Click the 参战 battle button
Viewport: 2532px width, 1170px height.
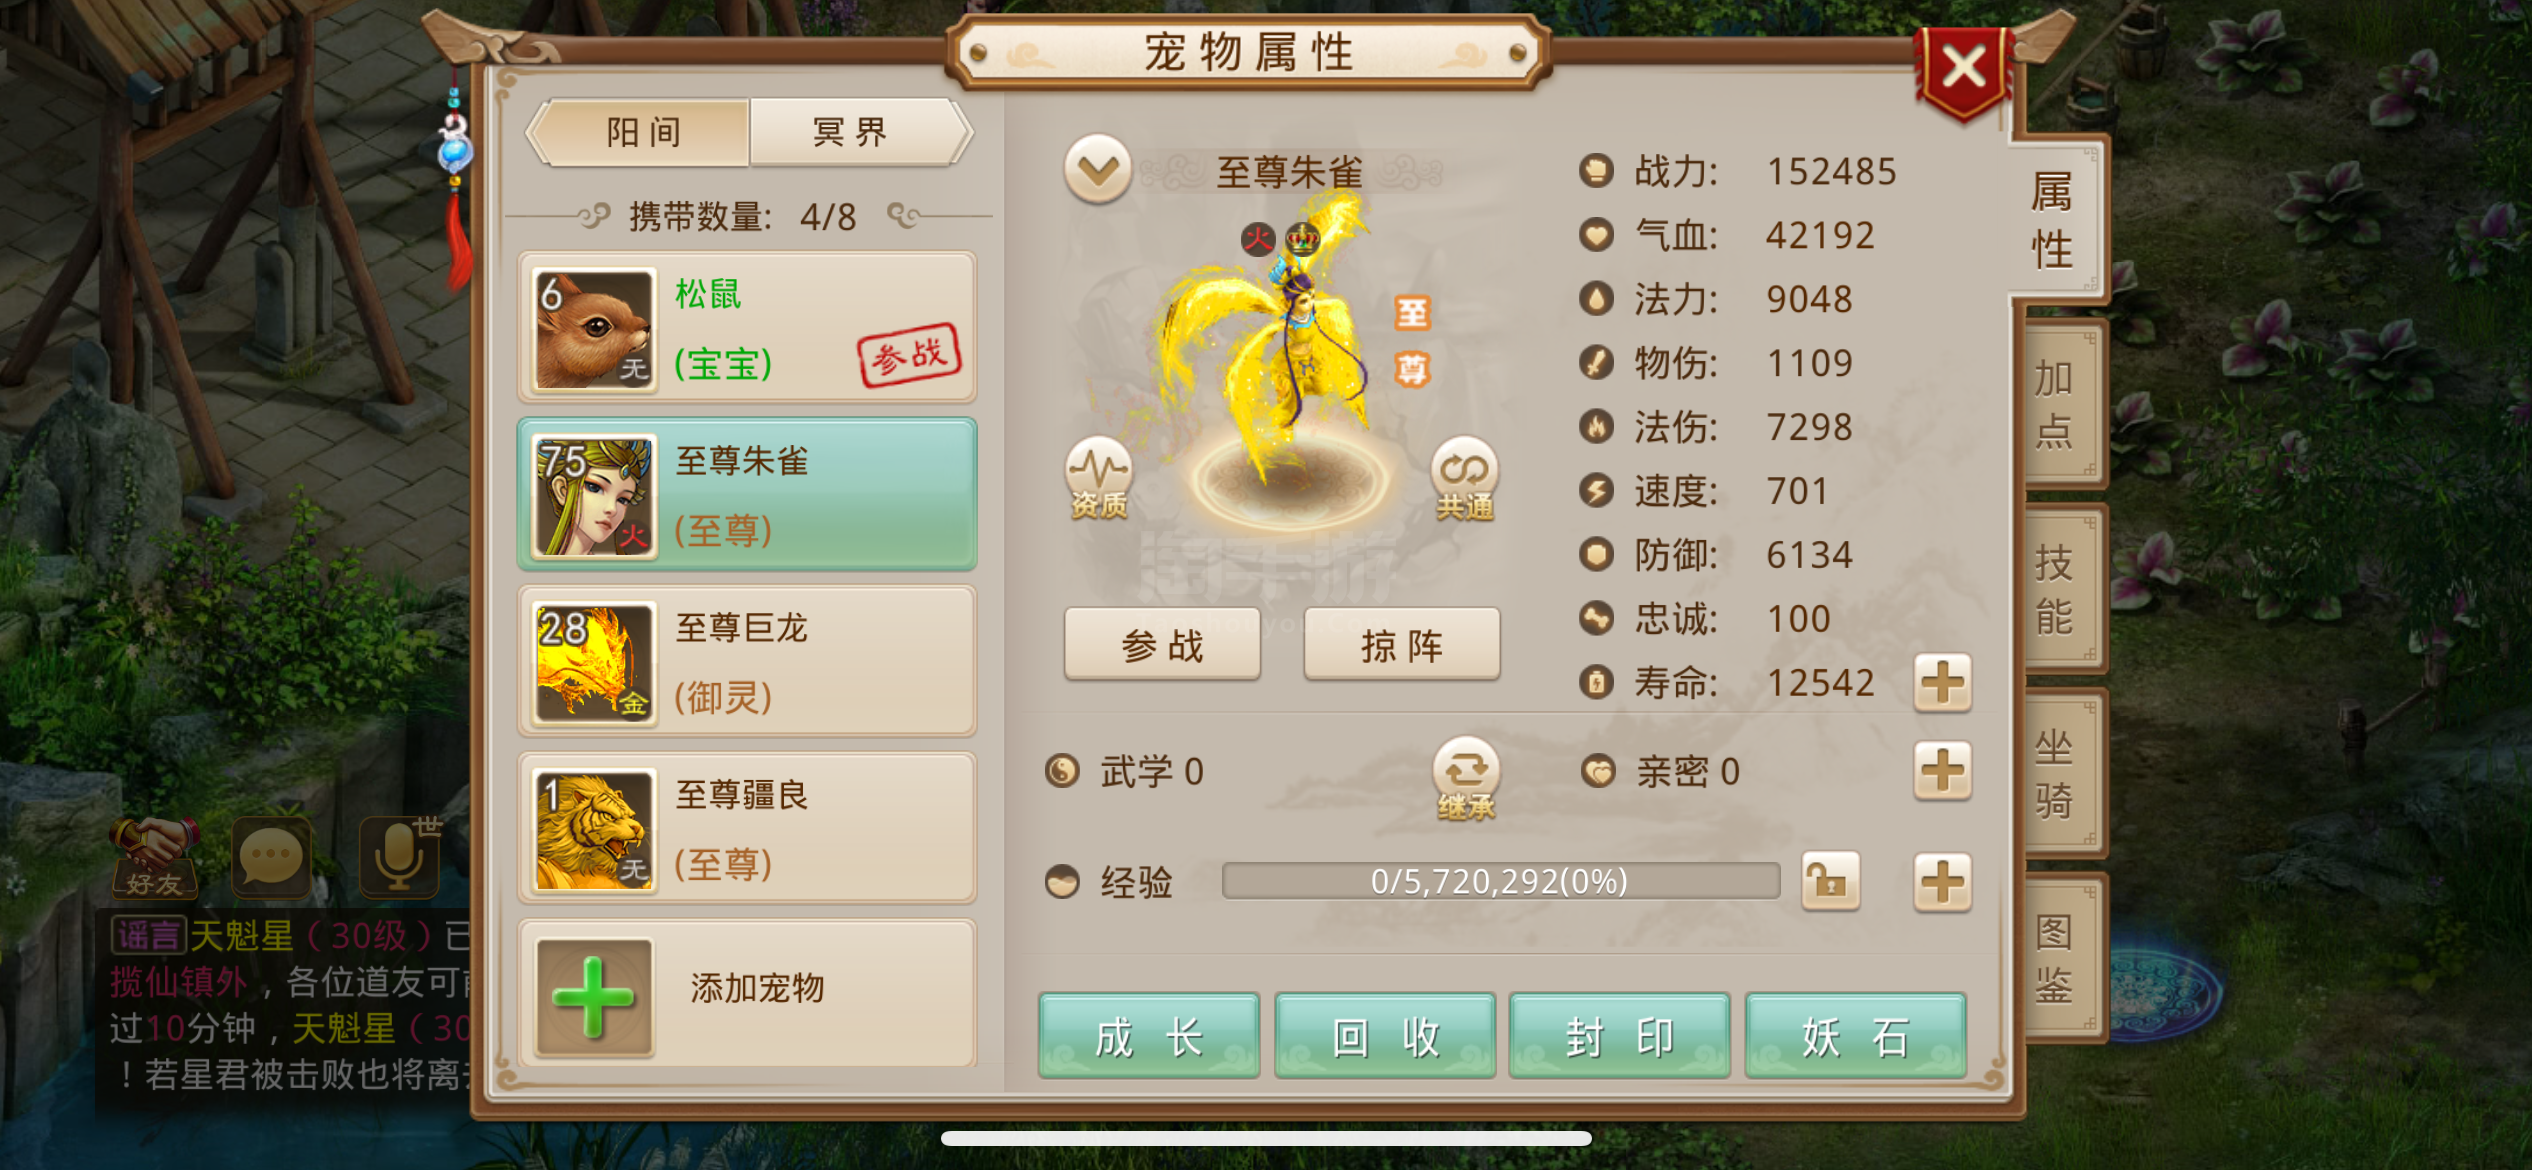pyautogui.click(x=1162, y=645)
